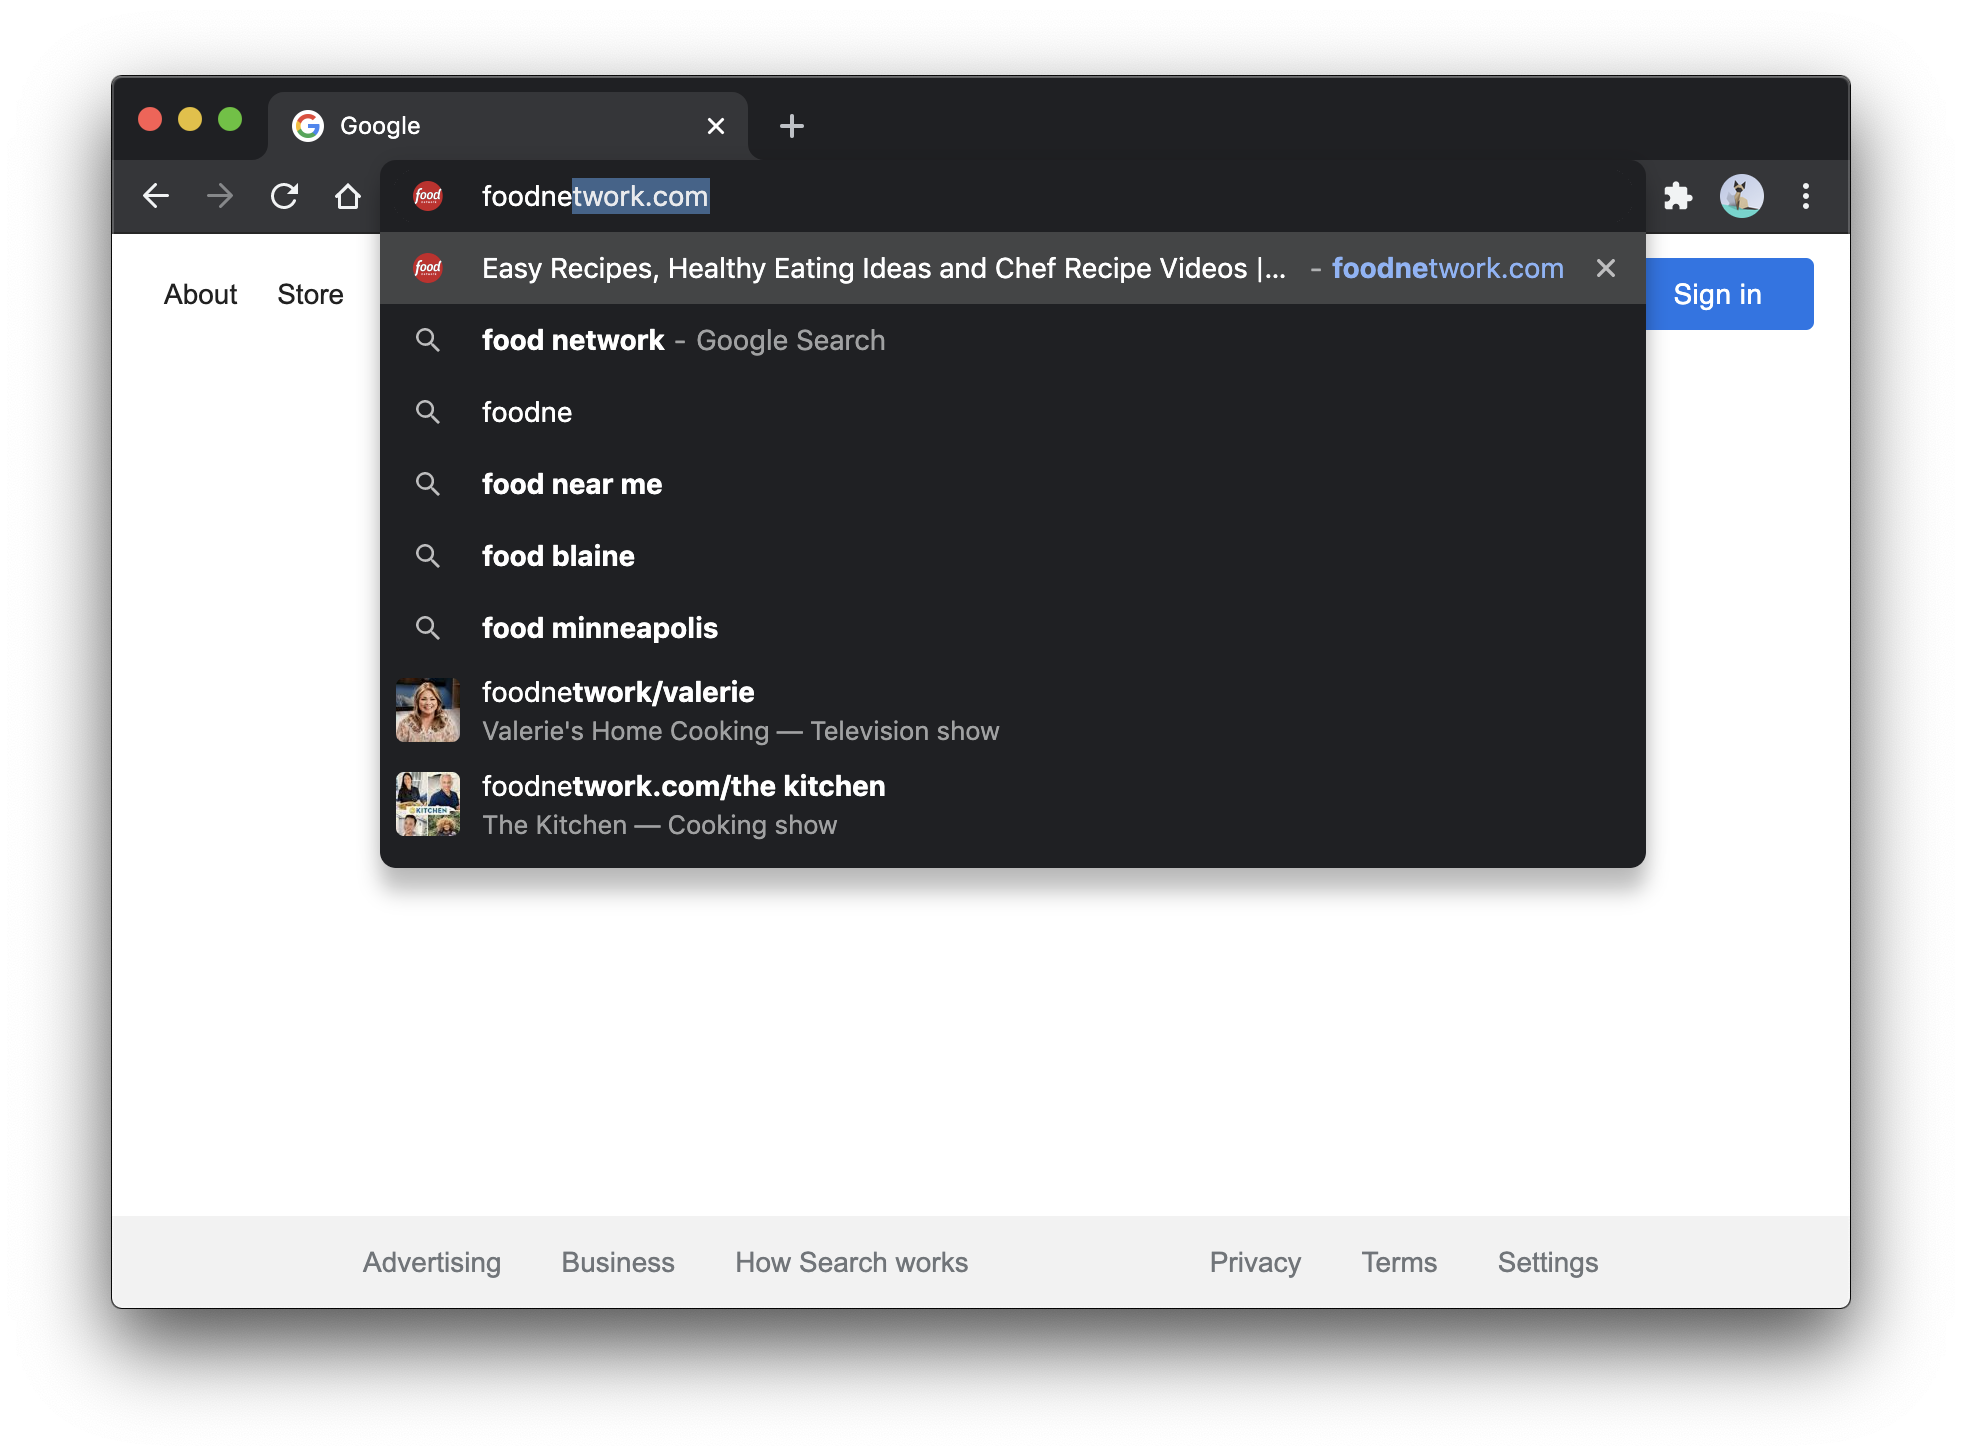Open the home page icon
This screenshot has width=1962, height=1456.
348,196
